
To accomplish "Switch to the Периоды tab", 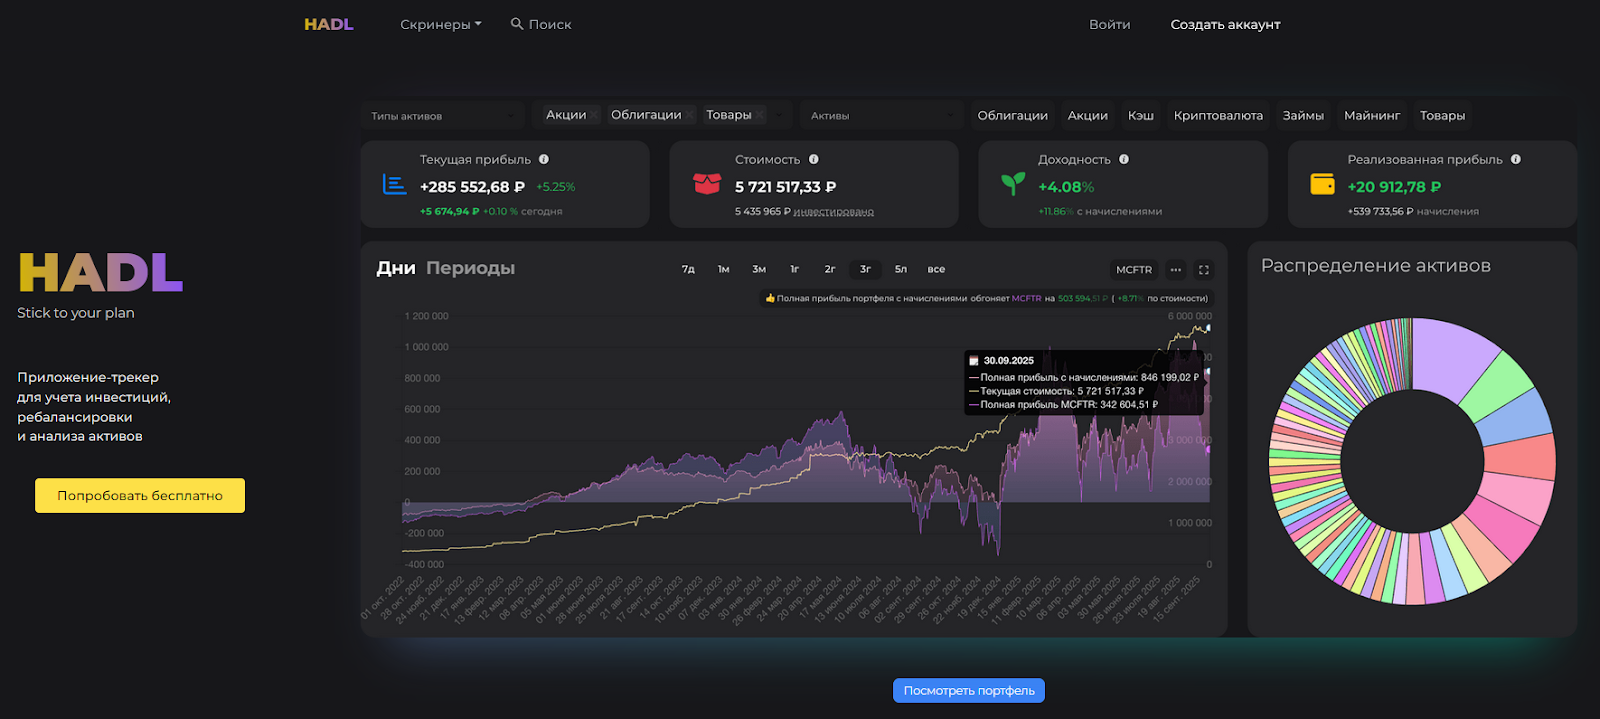I will point(470,268).
